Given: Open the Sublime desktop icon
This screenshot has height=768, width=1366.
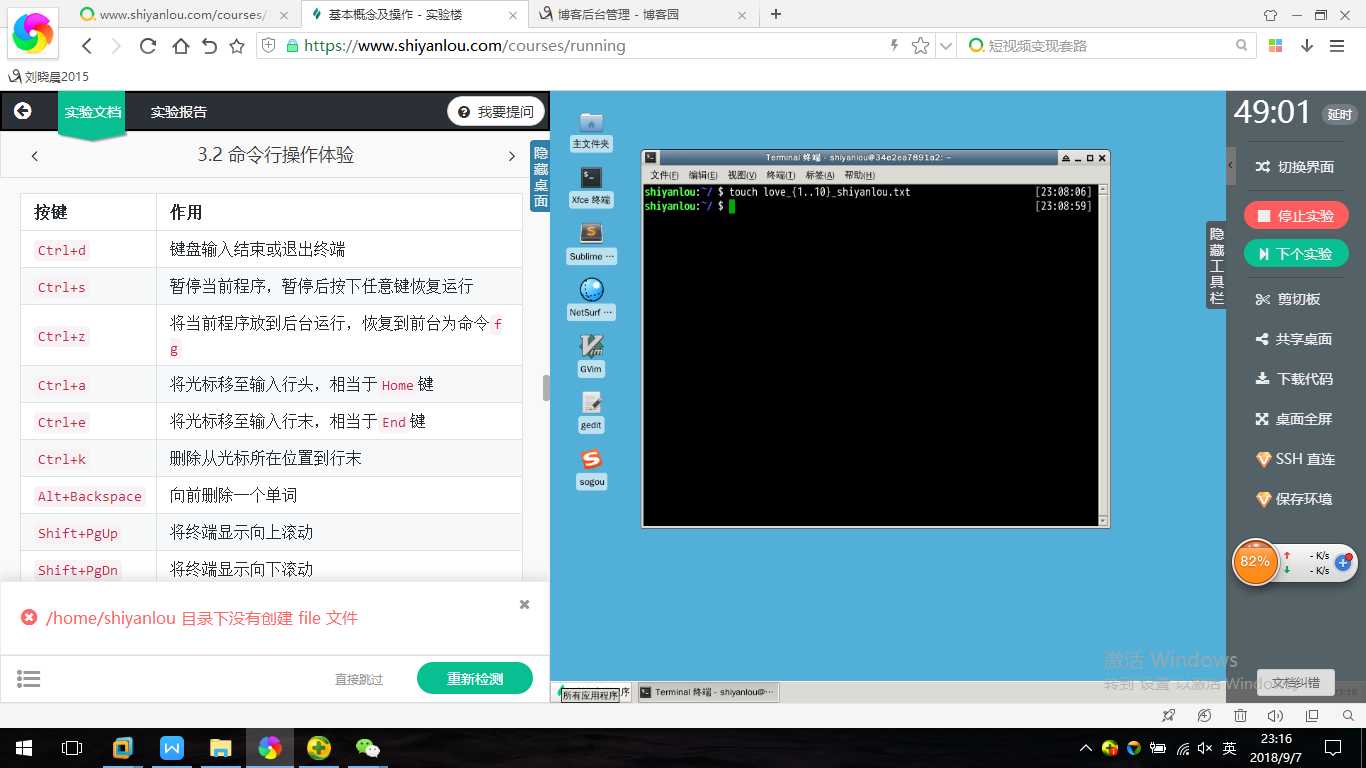Looking at the screenshot, I should click(x=591, y=243).
